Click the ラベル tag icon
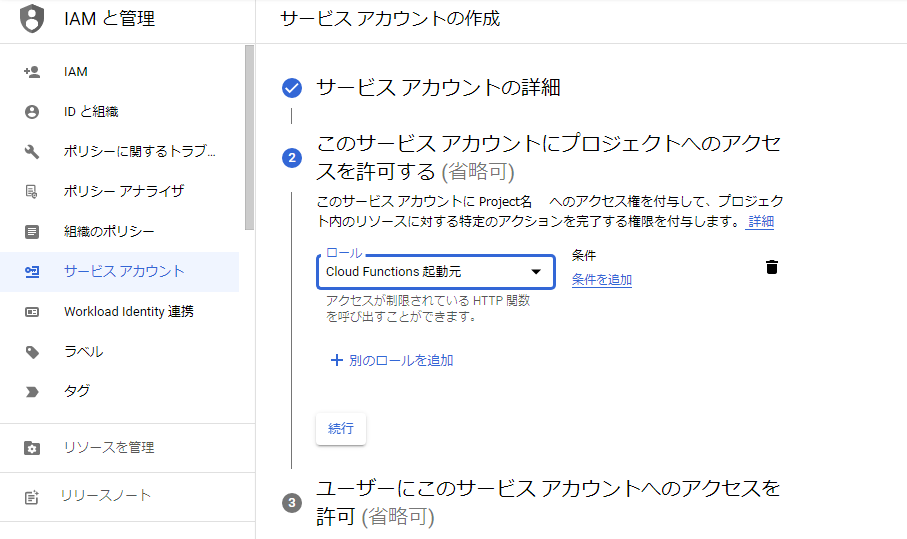Viewport: 907px width, 539px height. tap(32, 352)
